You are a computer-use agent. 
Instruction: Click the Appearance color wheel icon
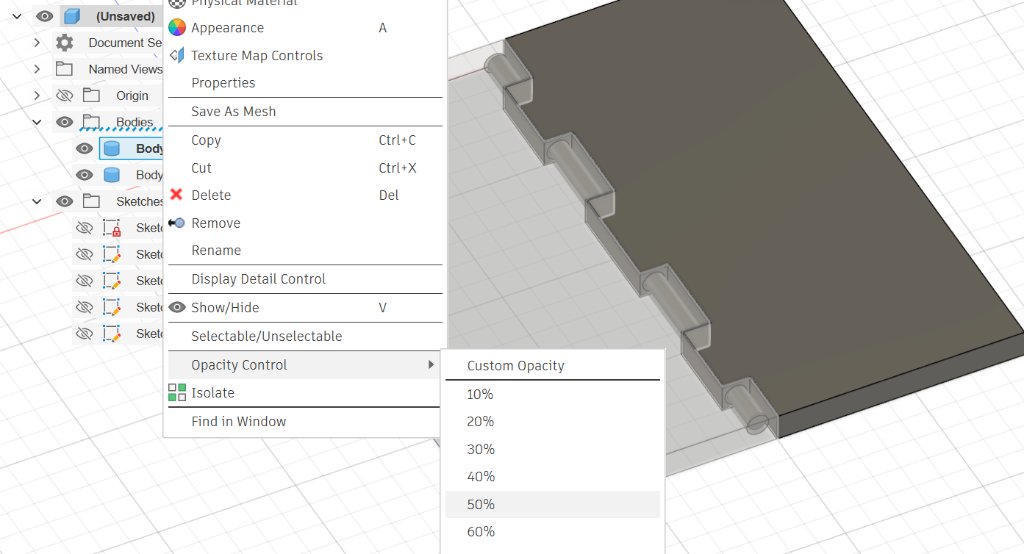(177, 27)
